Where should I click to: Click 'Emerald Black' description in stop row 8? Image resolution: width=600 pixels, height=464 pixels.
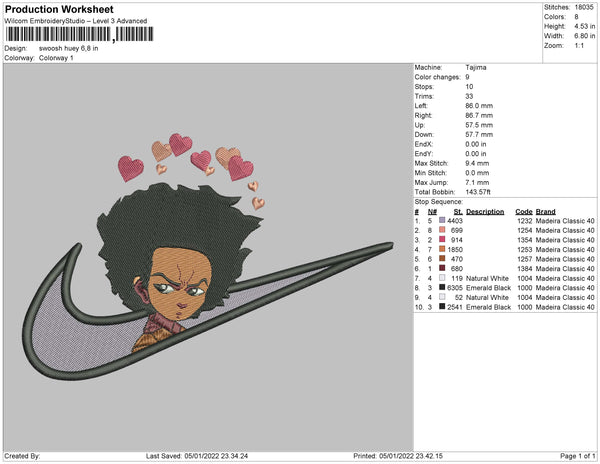click(x=488, y=288)
